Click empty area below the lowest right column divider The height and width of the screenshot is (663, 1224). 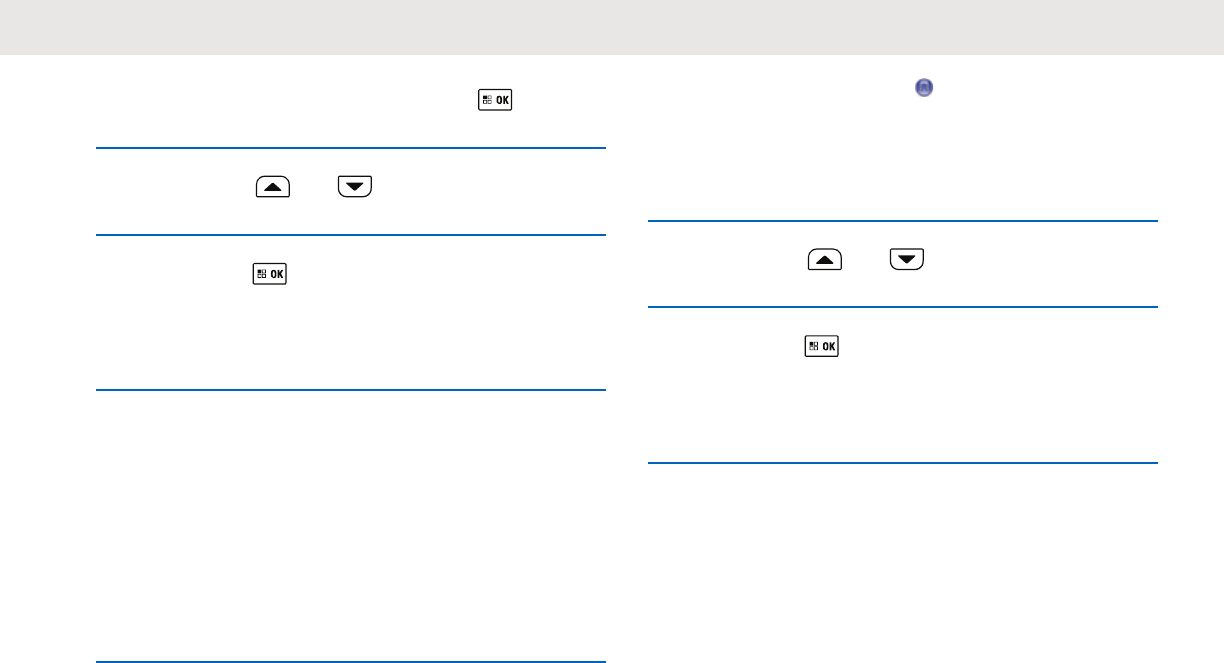point(902,560)
